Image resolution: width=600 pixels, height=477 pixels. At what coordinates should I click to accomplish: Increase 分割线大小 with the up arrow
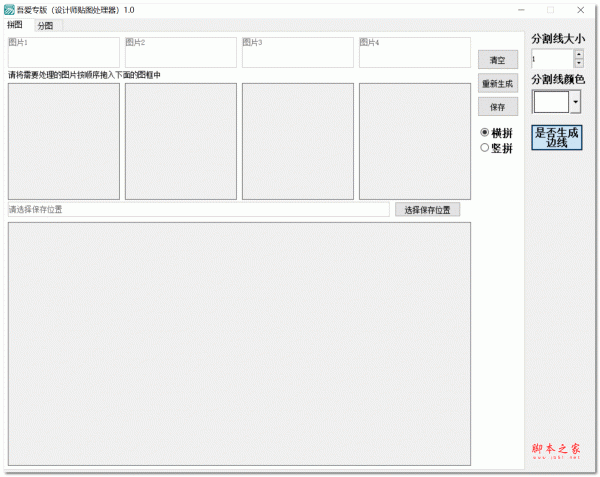tap(579, 54)
